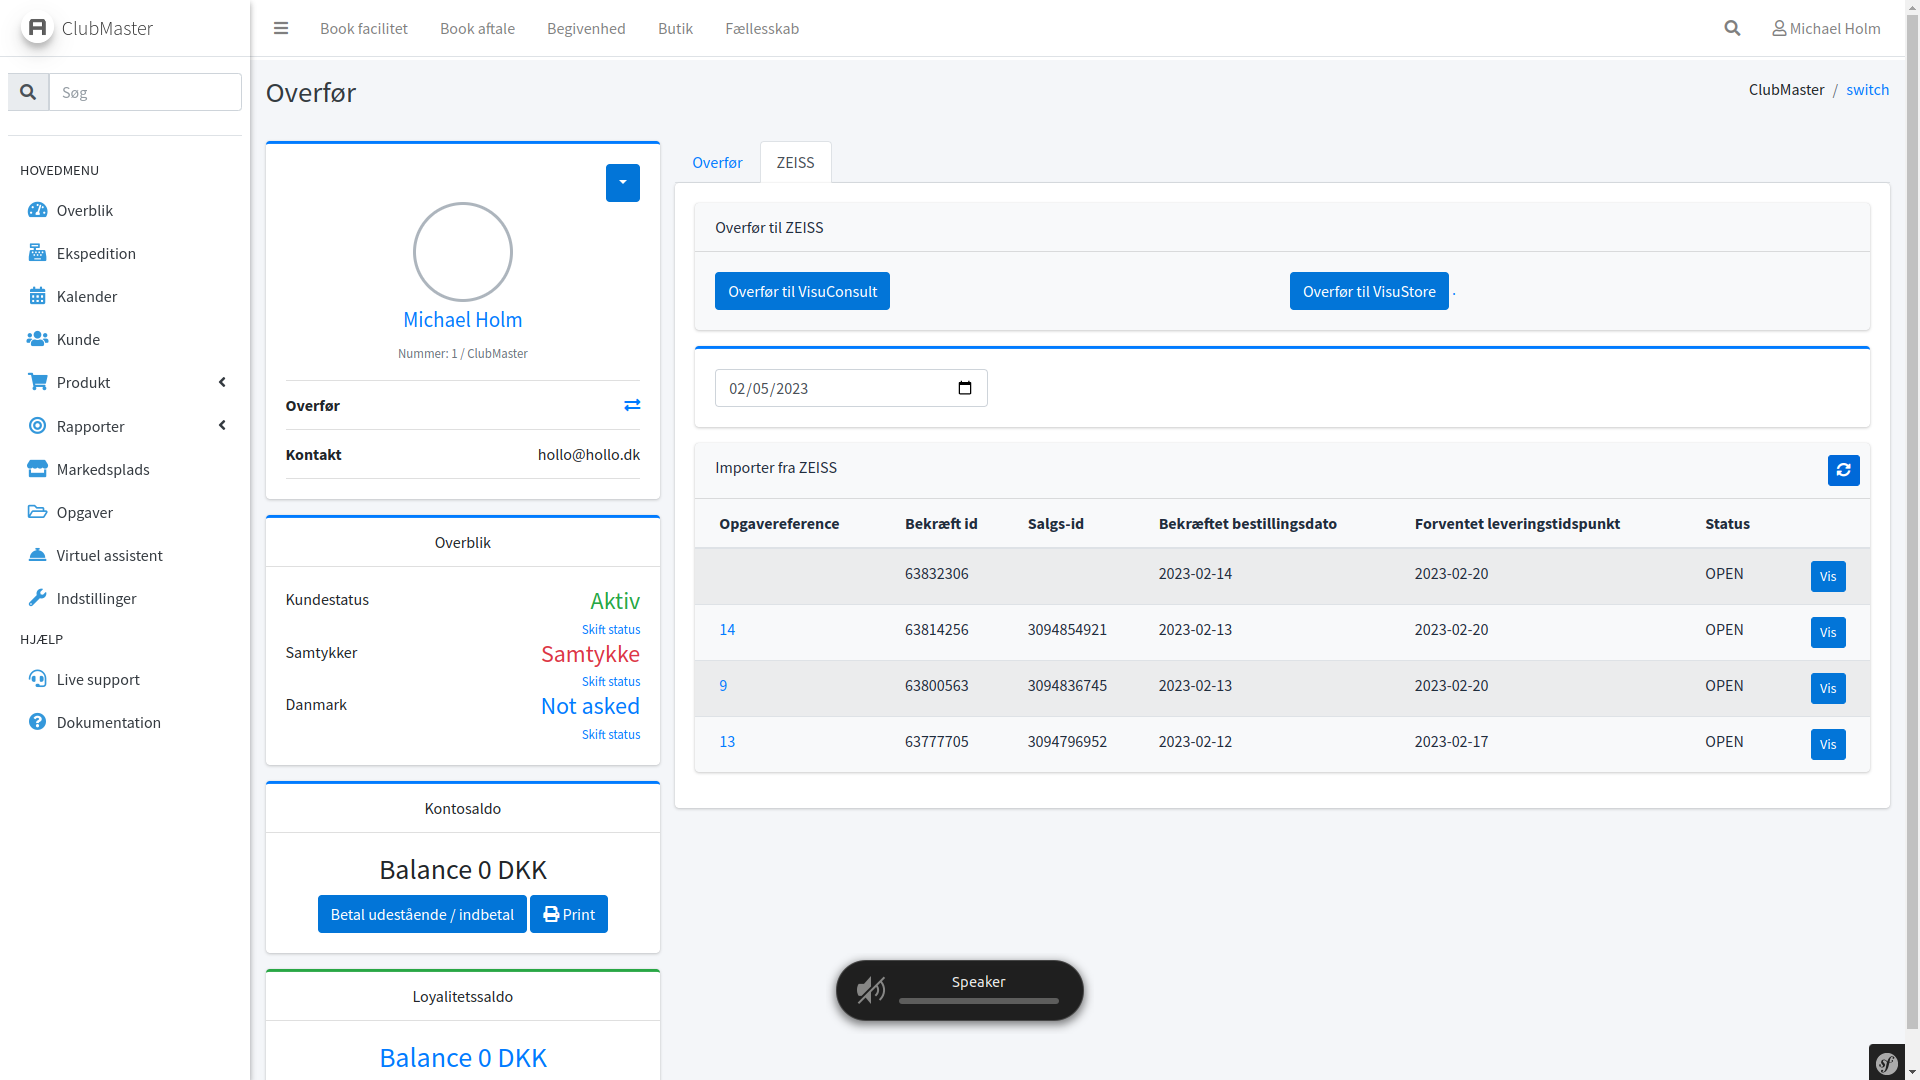Adjust the Speaker volume slider

point(978,1000)
